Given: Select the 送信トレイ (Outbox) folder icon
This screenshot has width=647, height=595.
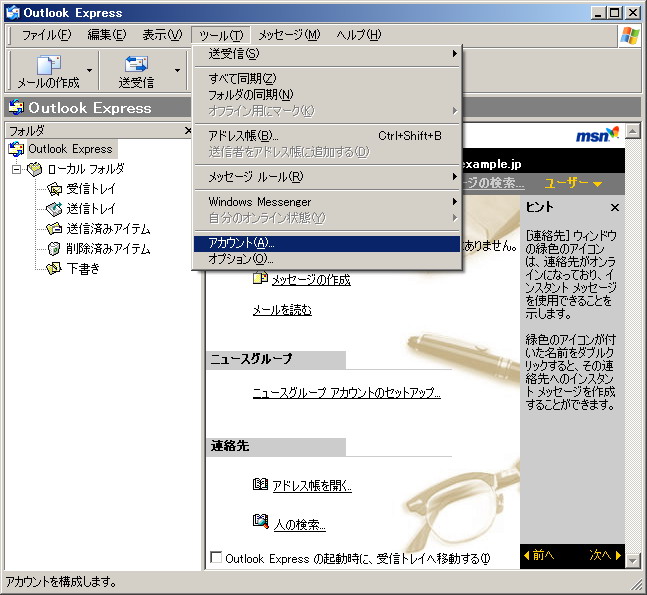Looking at the screenshot, I should (54, 209).
